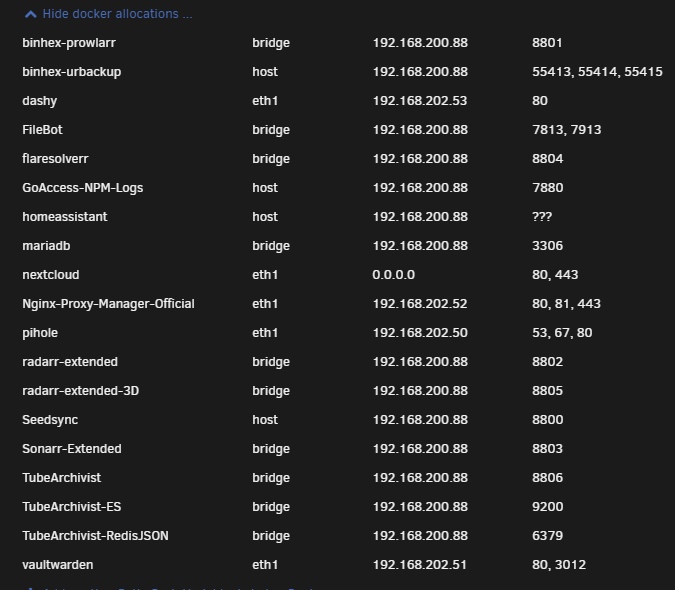Select flaresolverr in the allocations list

55,159
